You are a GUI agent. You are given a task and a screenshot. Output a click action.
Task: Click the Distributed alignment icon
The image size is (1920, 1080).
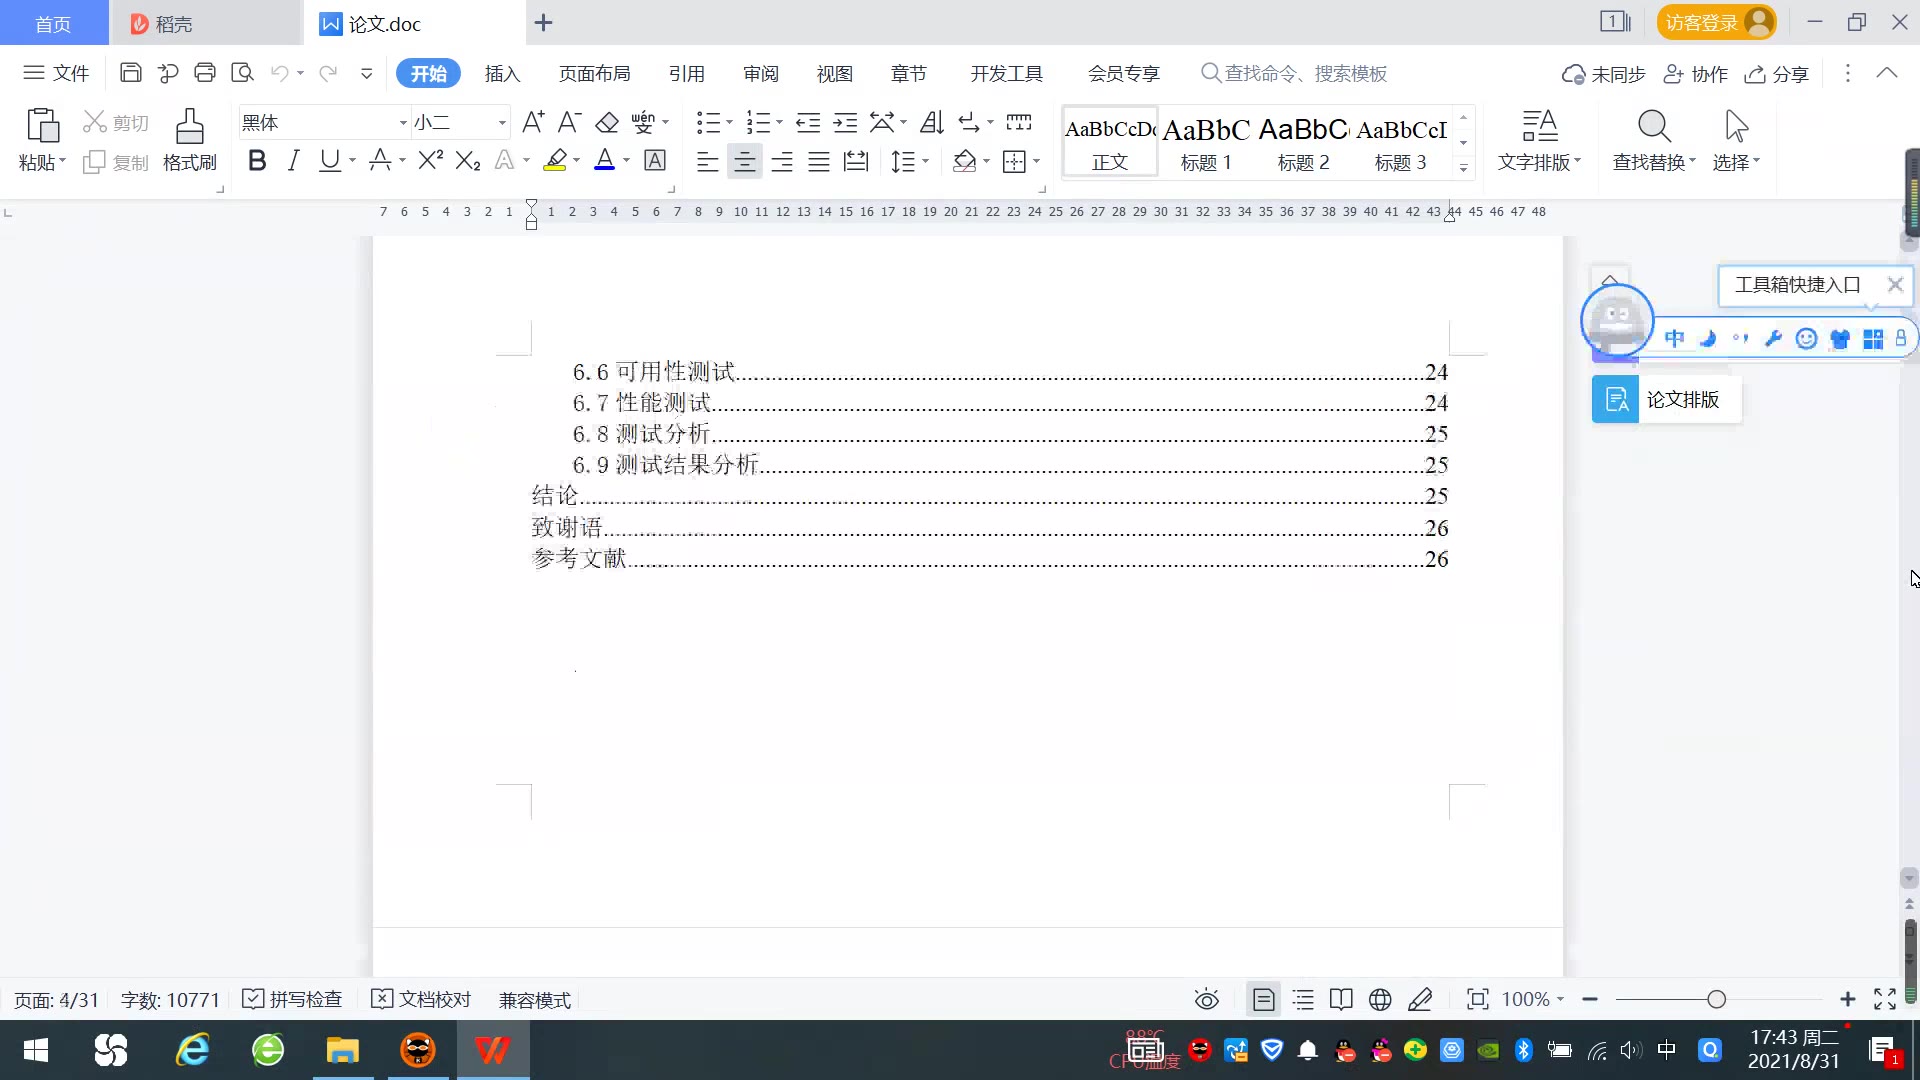(856, 161)
